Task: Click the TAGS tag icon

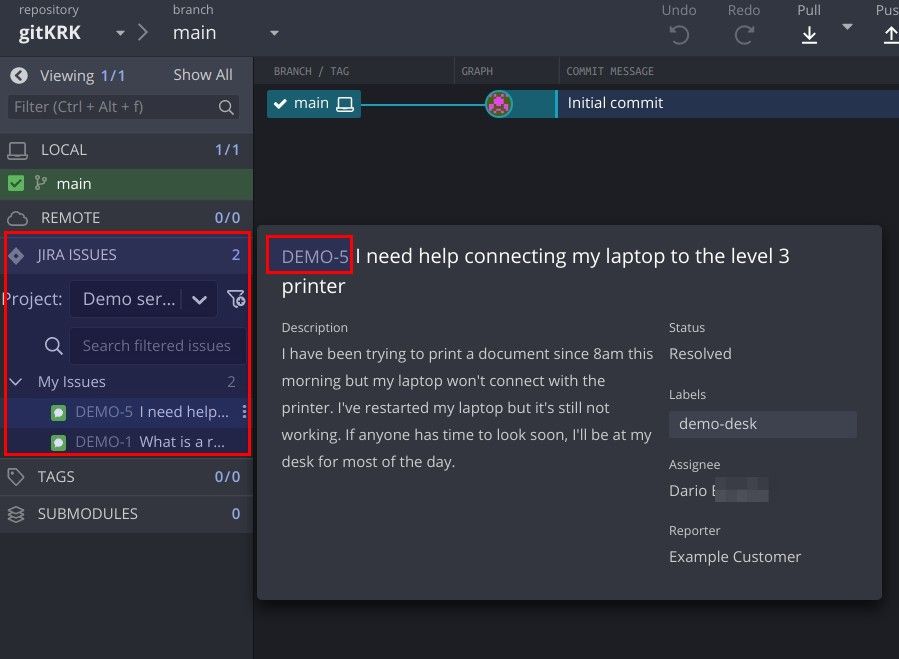Action: pyautogui.click(x=16, y=477)
